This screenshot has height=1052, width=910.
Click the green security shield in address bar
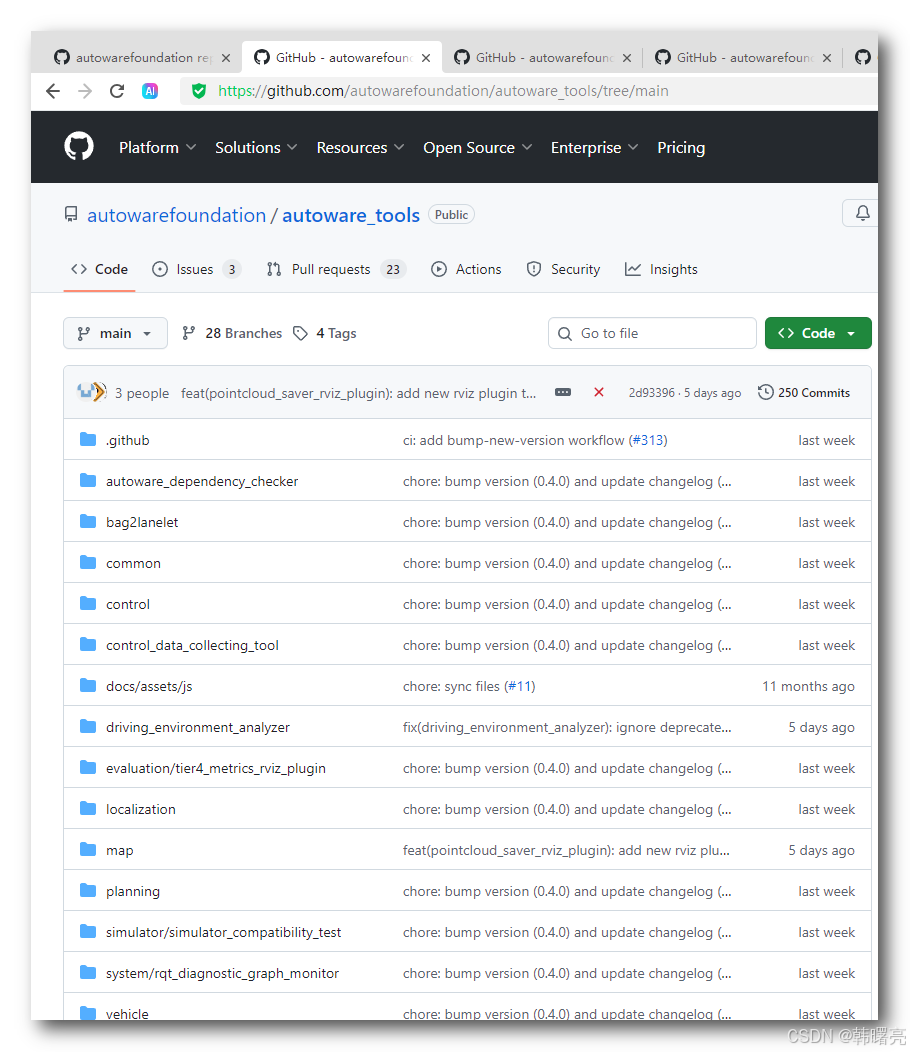tap(199, 91)
